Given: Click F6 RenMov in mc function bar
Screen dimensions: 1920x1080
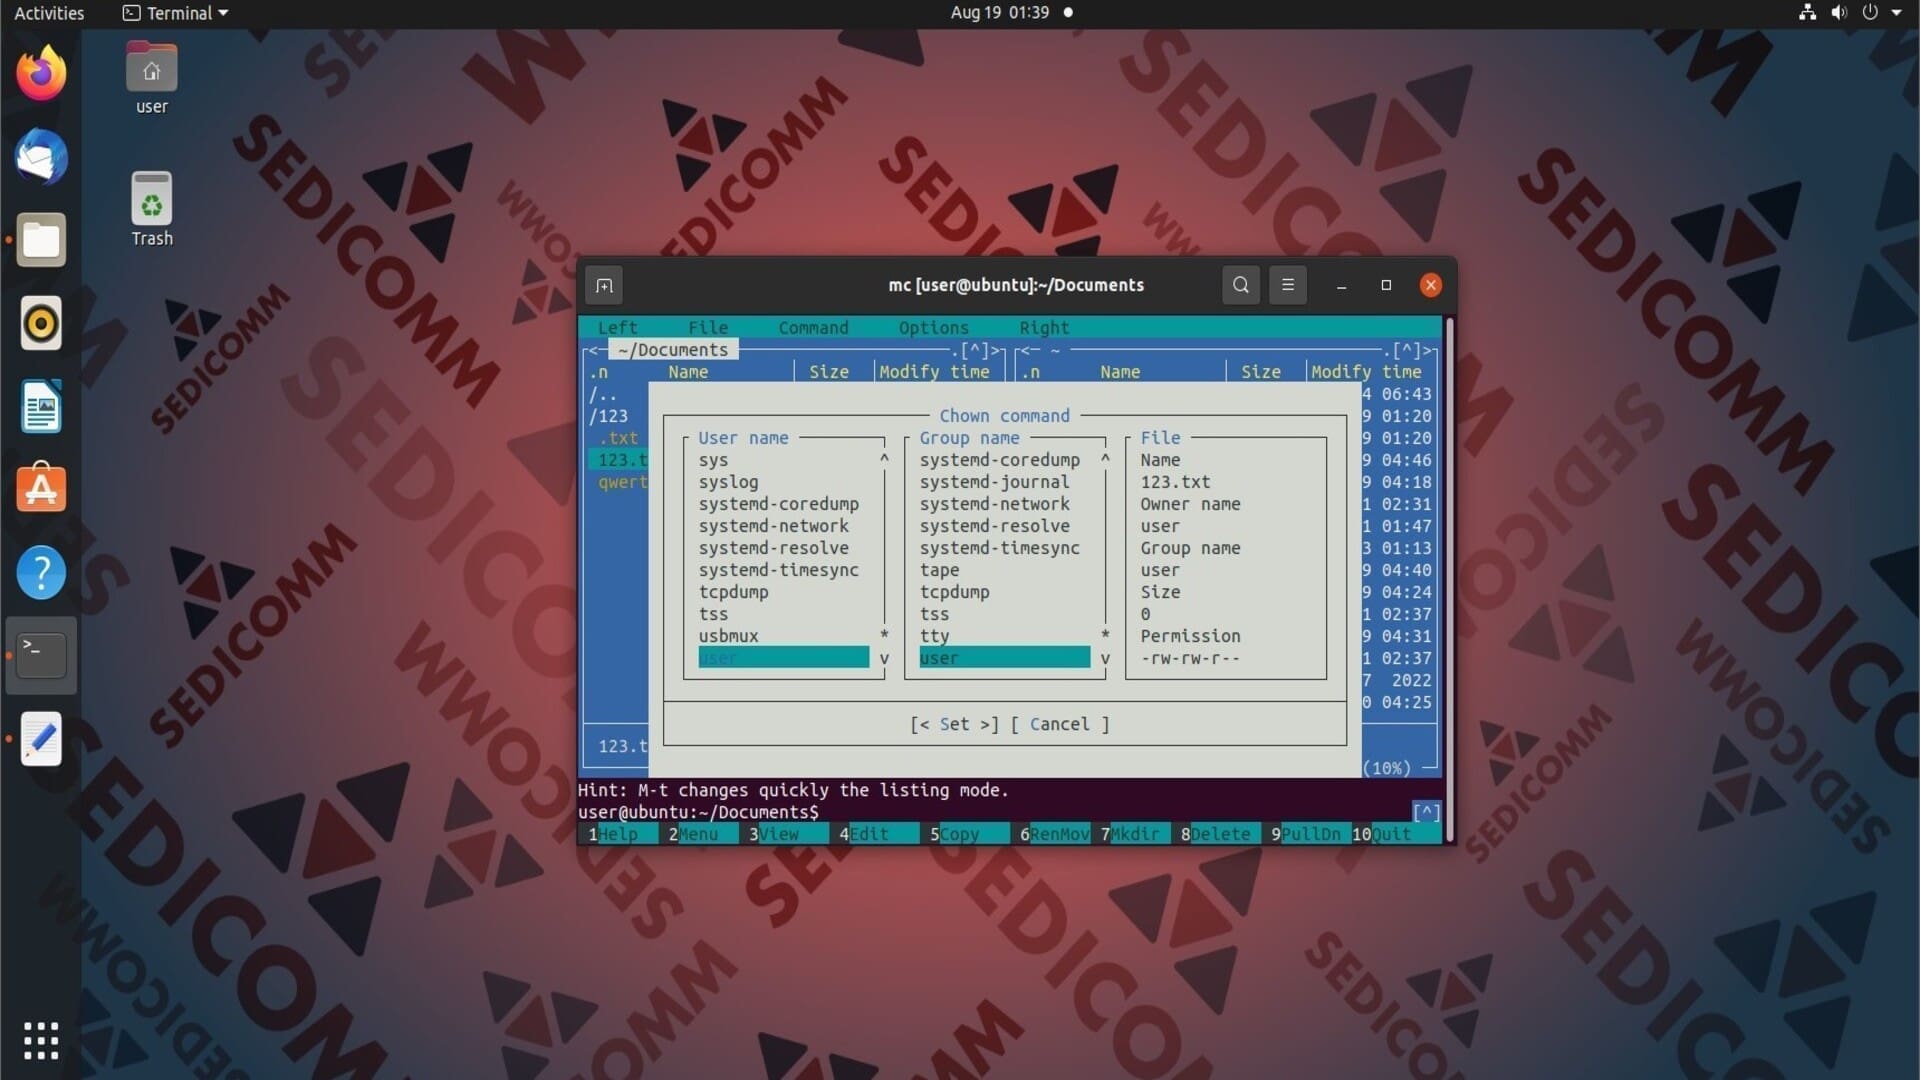Looking at the screenshot, I should (x=1054, y=834).
